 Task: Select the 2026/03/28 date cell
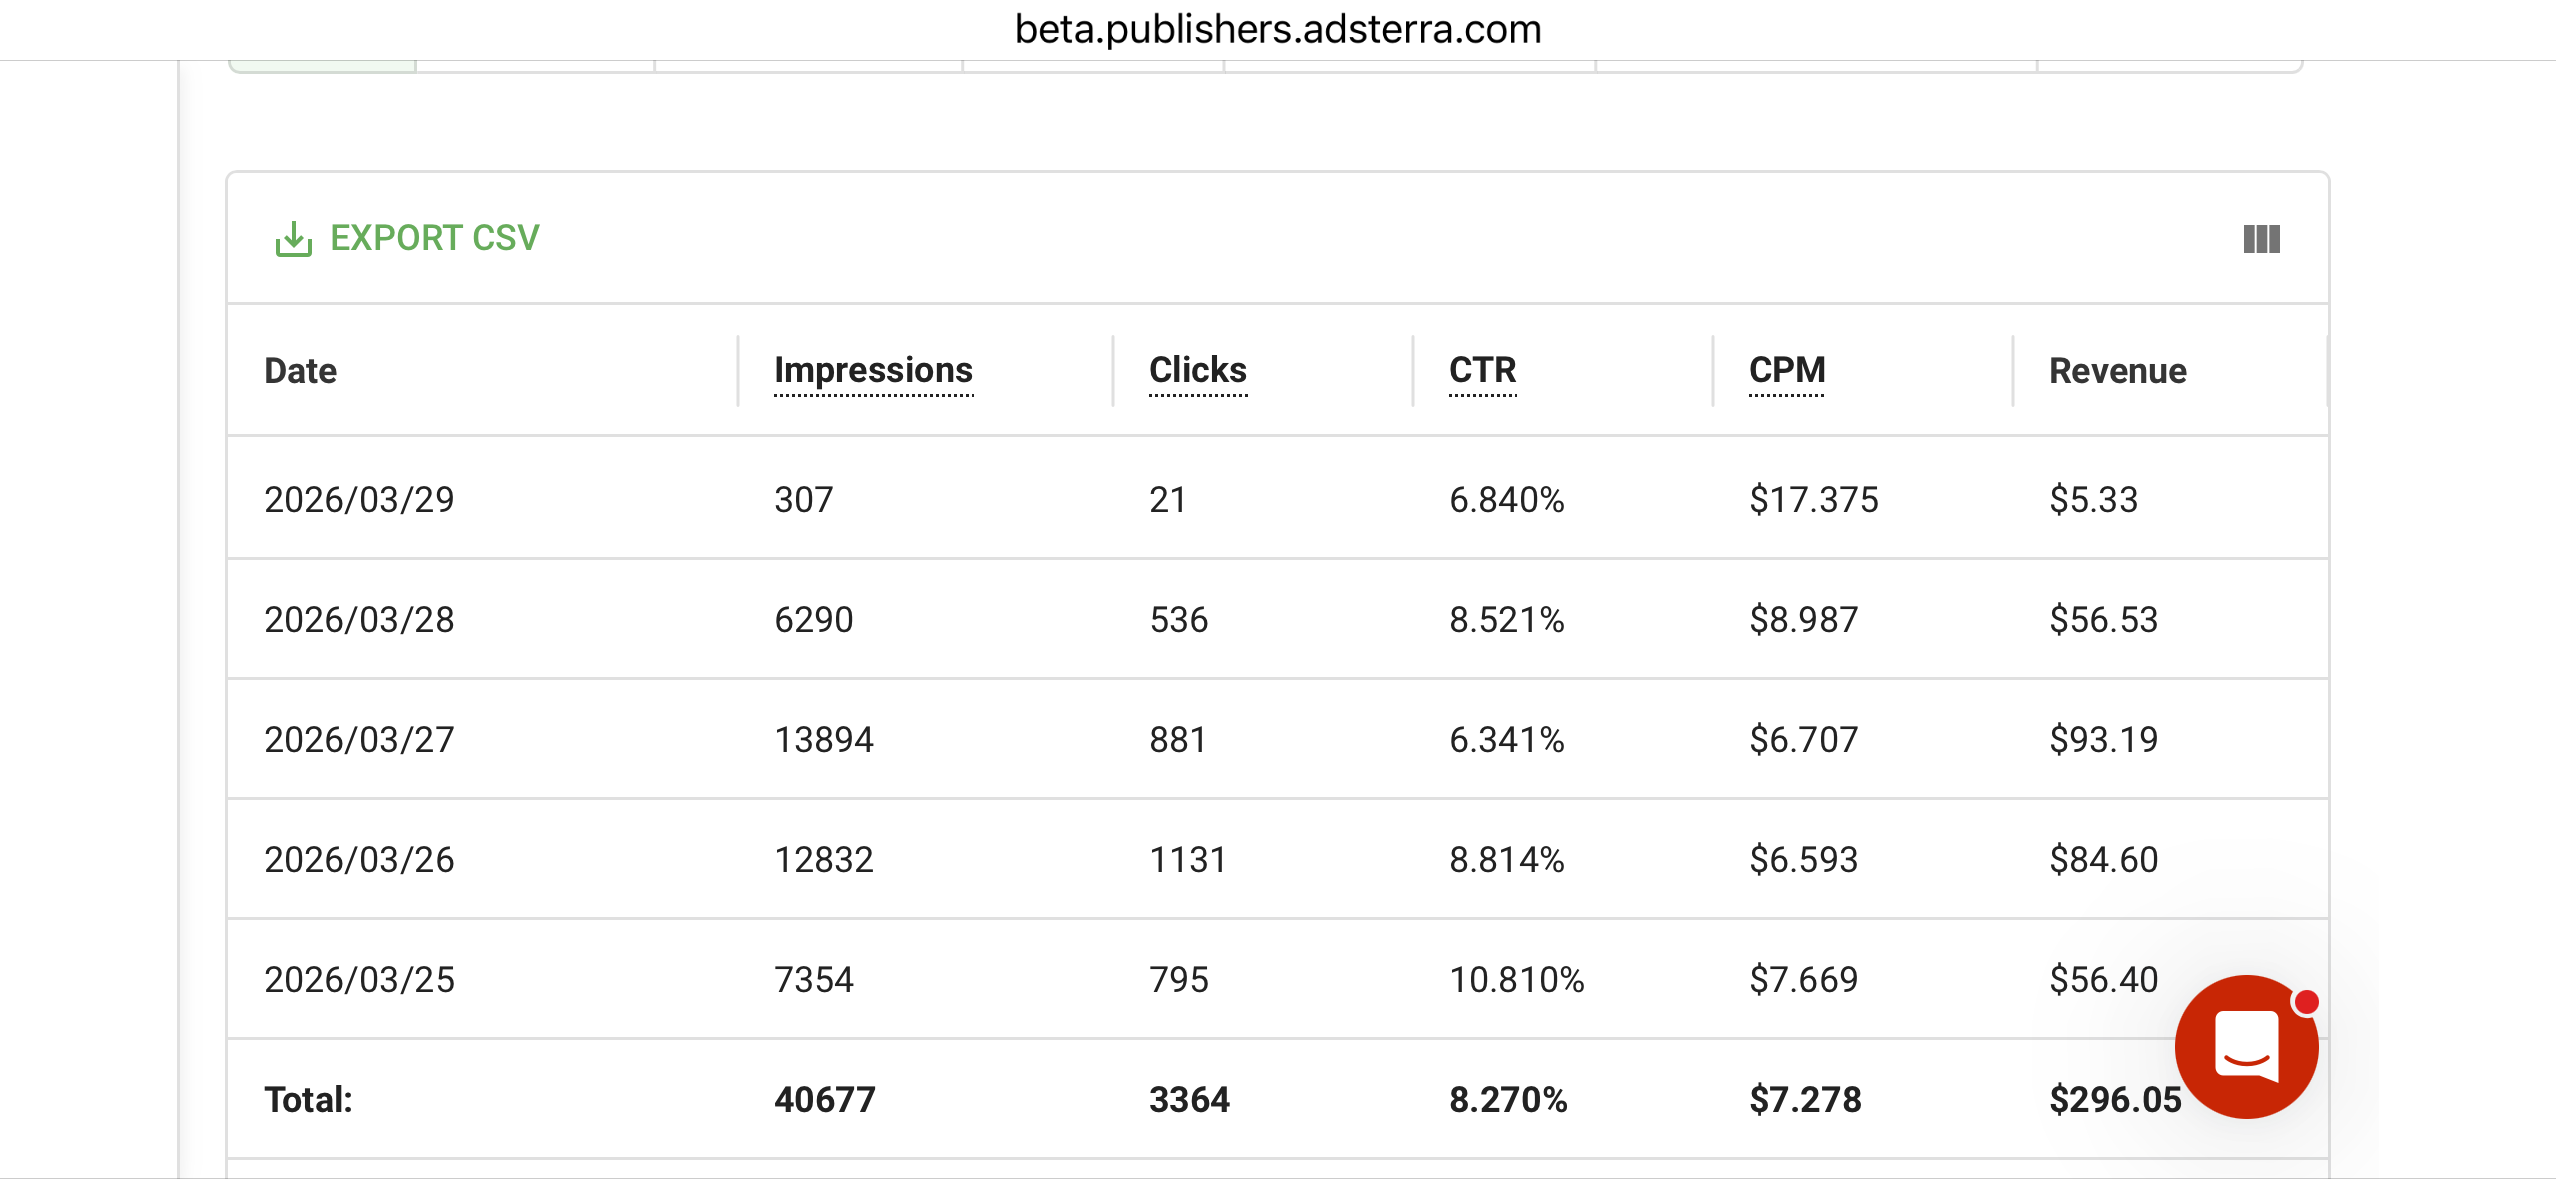359,619
